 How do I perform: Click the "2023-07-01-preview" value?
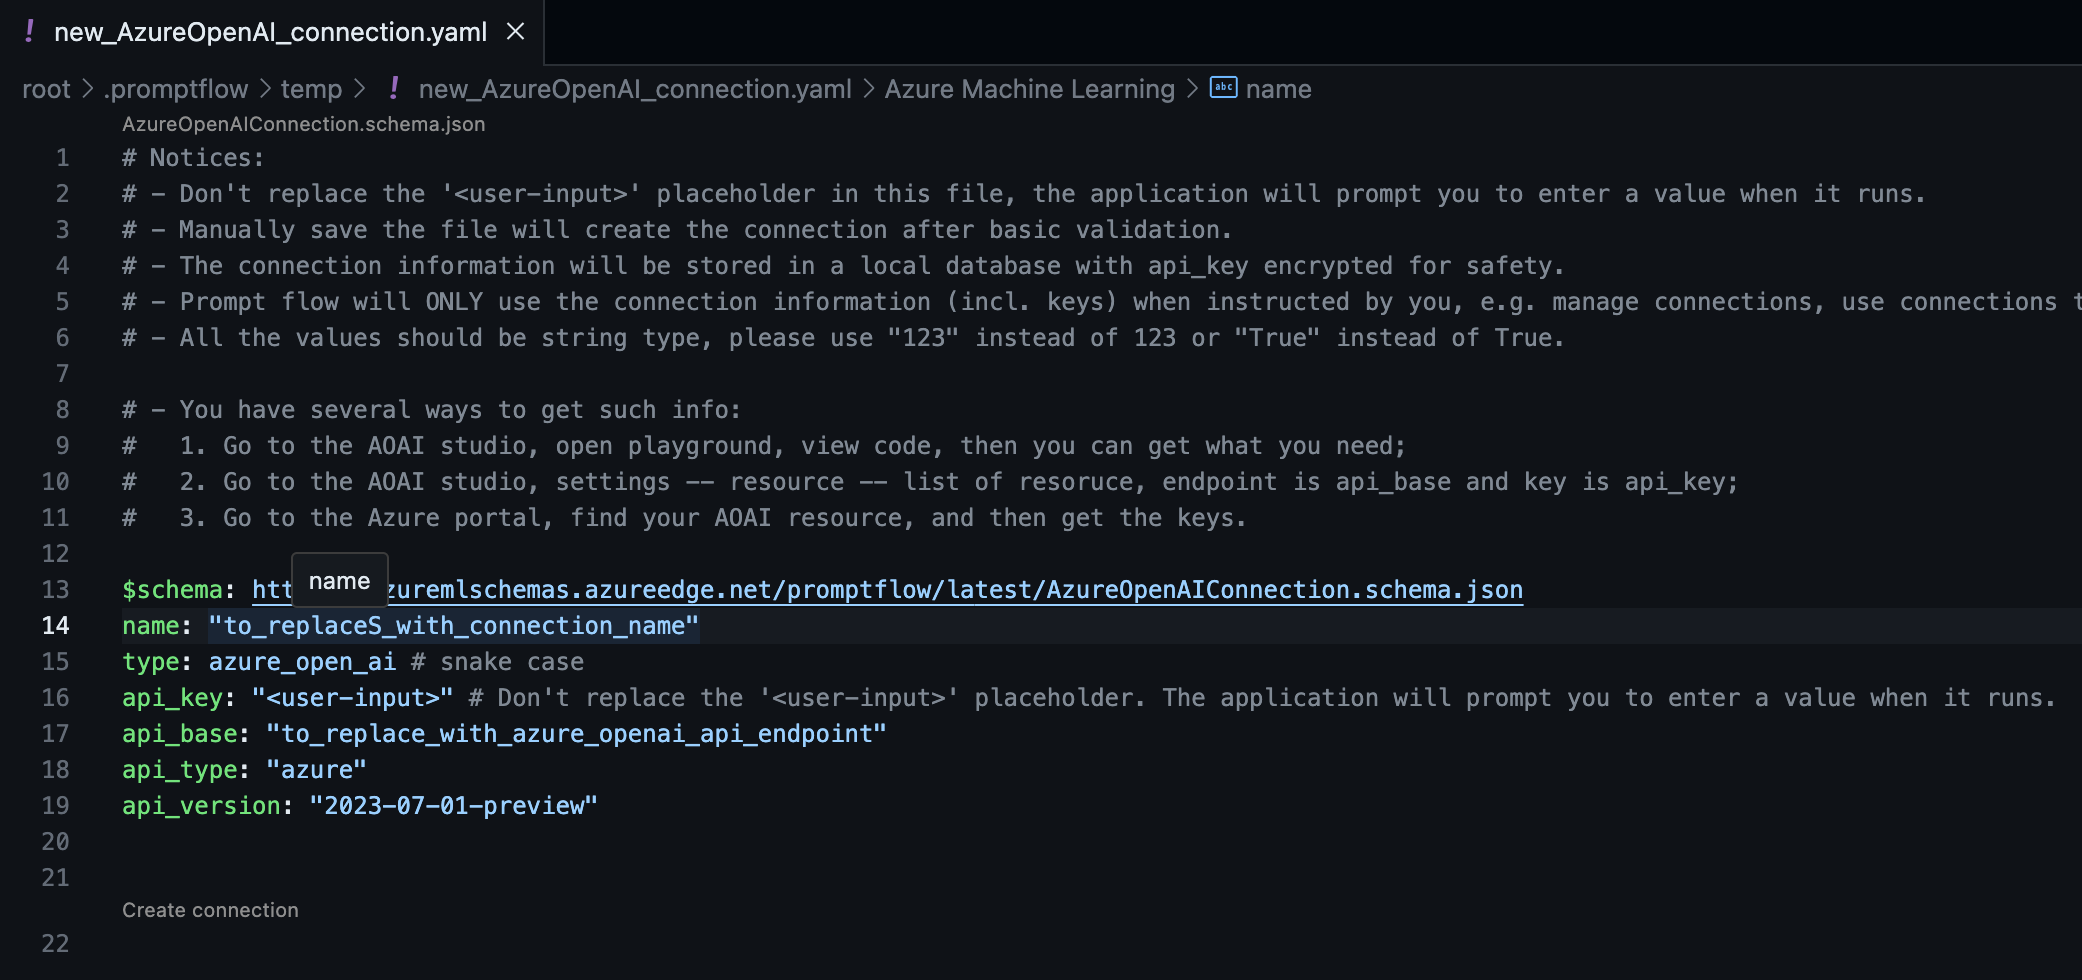pos(453,806)
